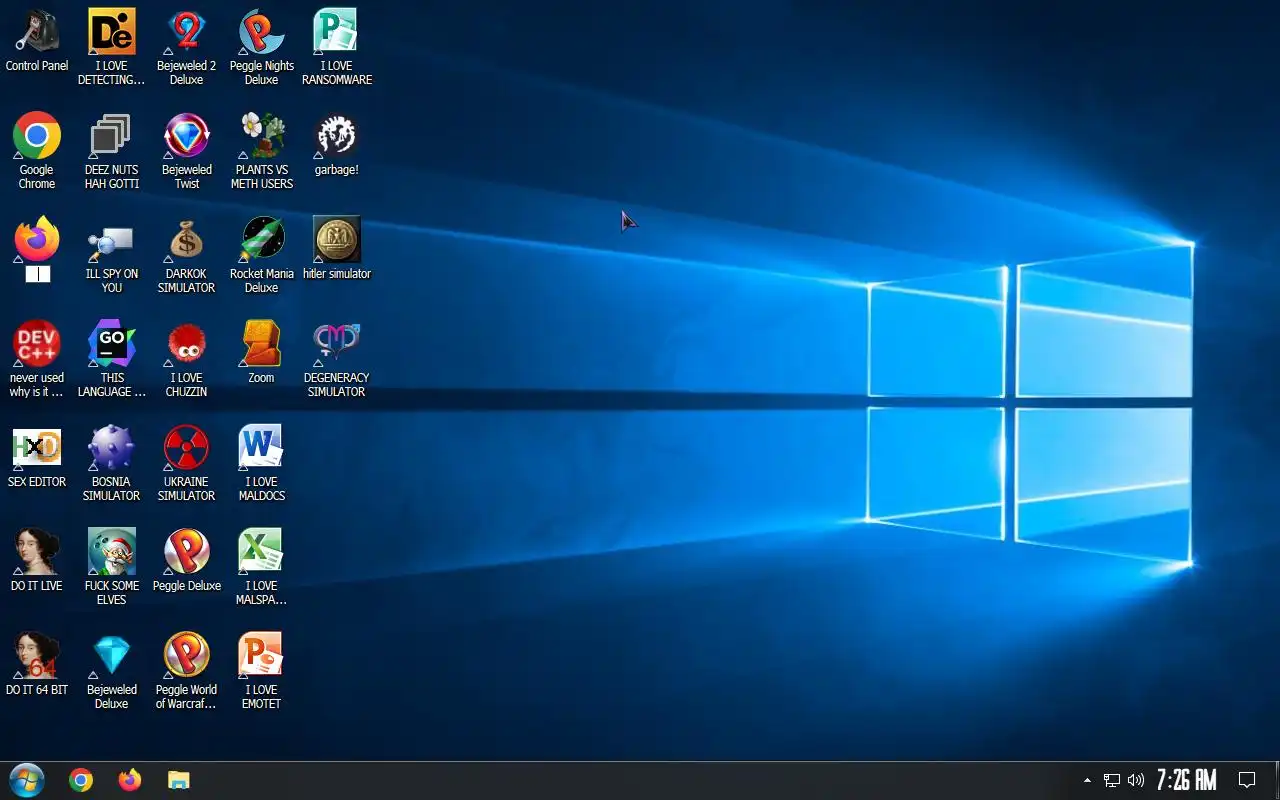Open Google Chrome desktop shortcut
This screenshot has height=800, width=1280.
(37, 136)
